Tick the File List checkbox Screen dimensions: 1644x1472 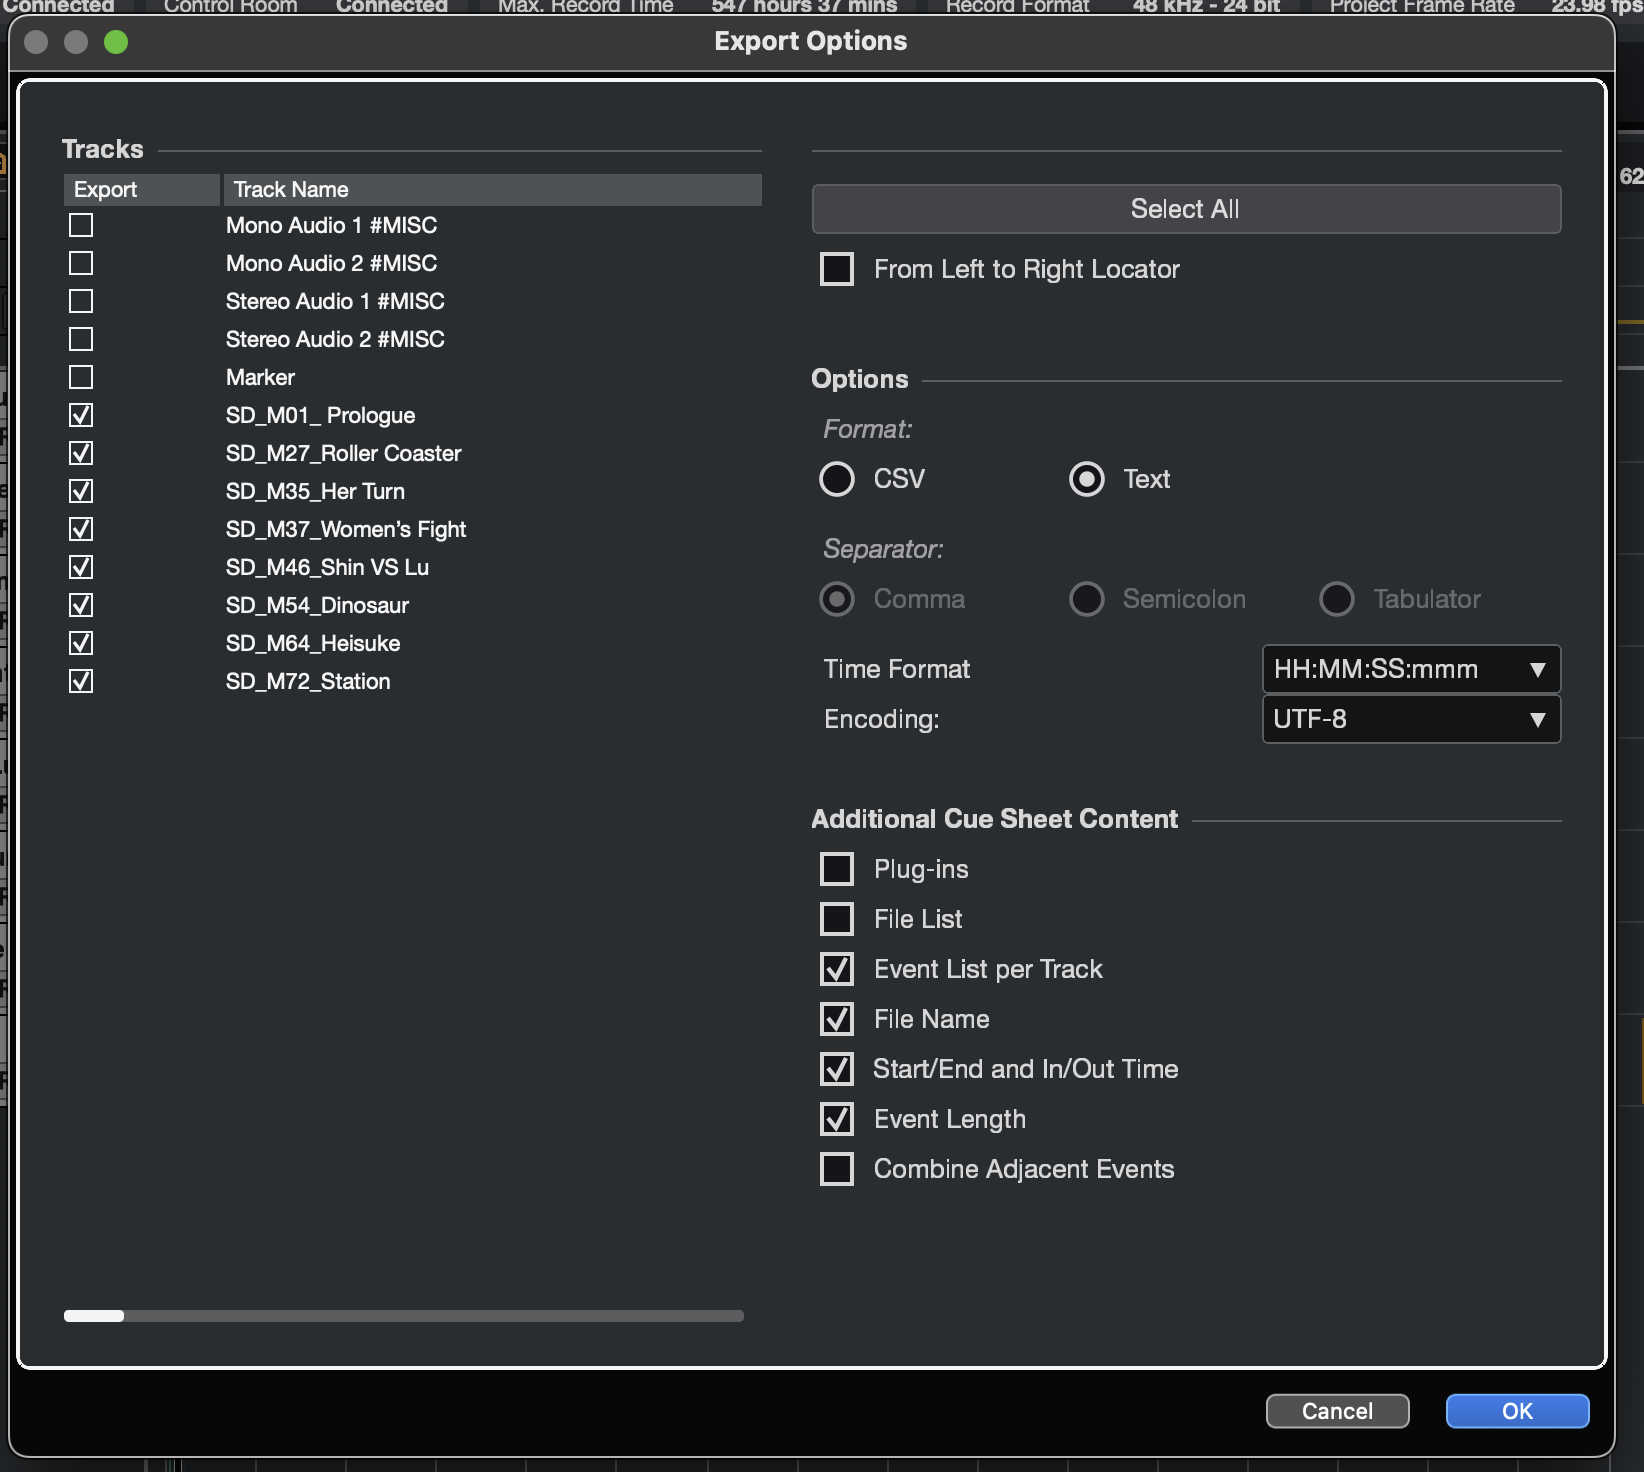click(x=837, y=919)
